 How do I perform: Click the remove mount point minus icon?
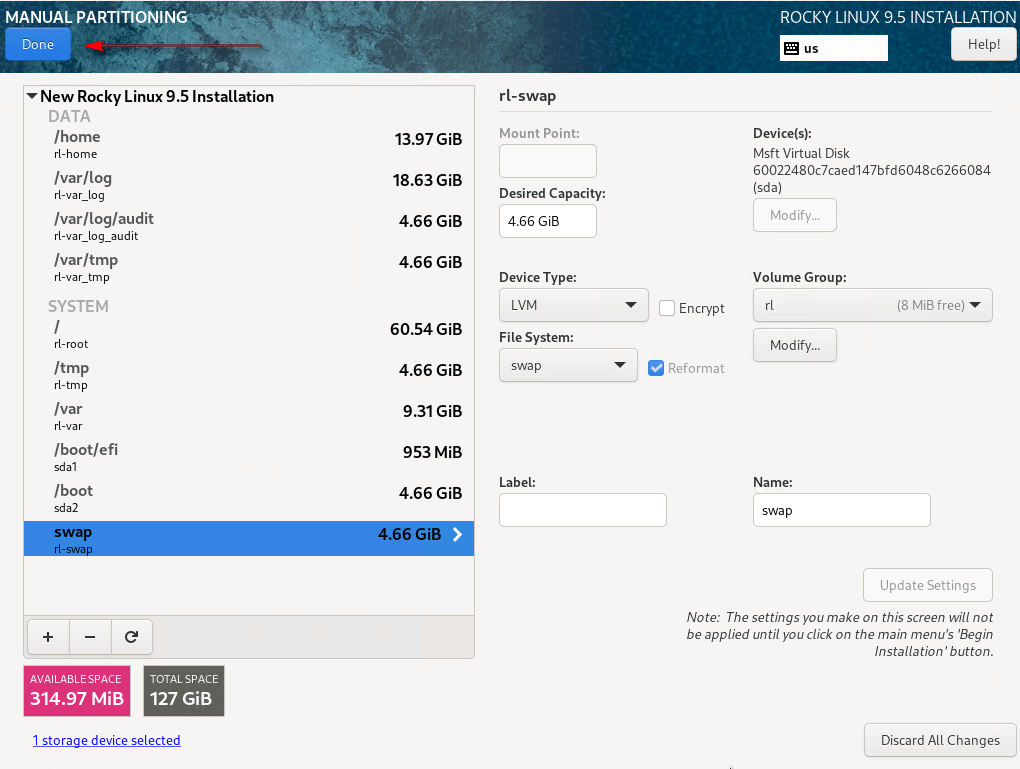click(x=90, y=636)
